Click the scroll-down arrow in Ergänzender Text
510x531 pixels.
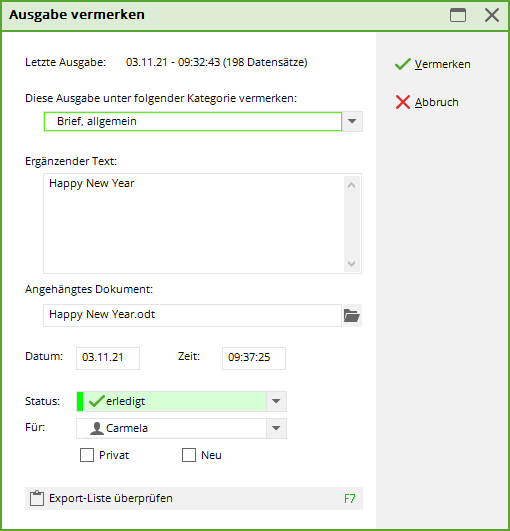coord(352,264)
